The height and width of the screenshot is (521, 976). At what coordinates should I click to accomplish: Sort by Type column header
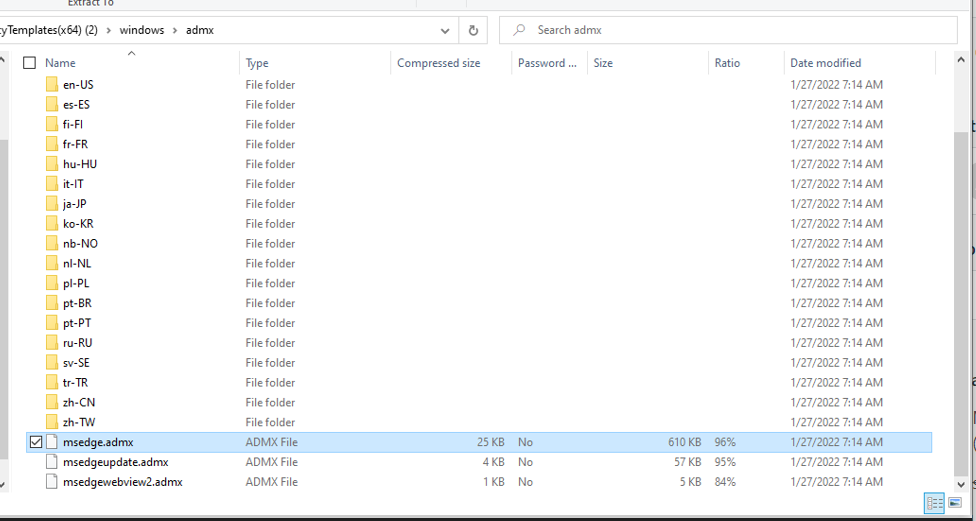click(x=257, y=63)
